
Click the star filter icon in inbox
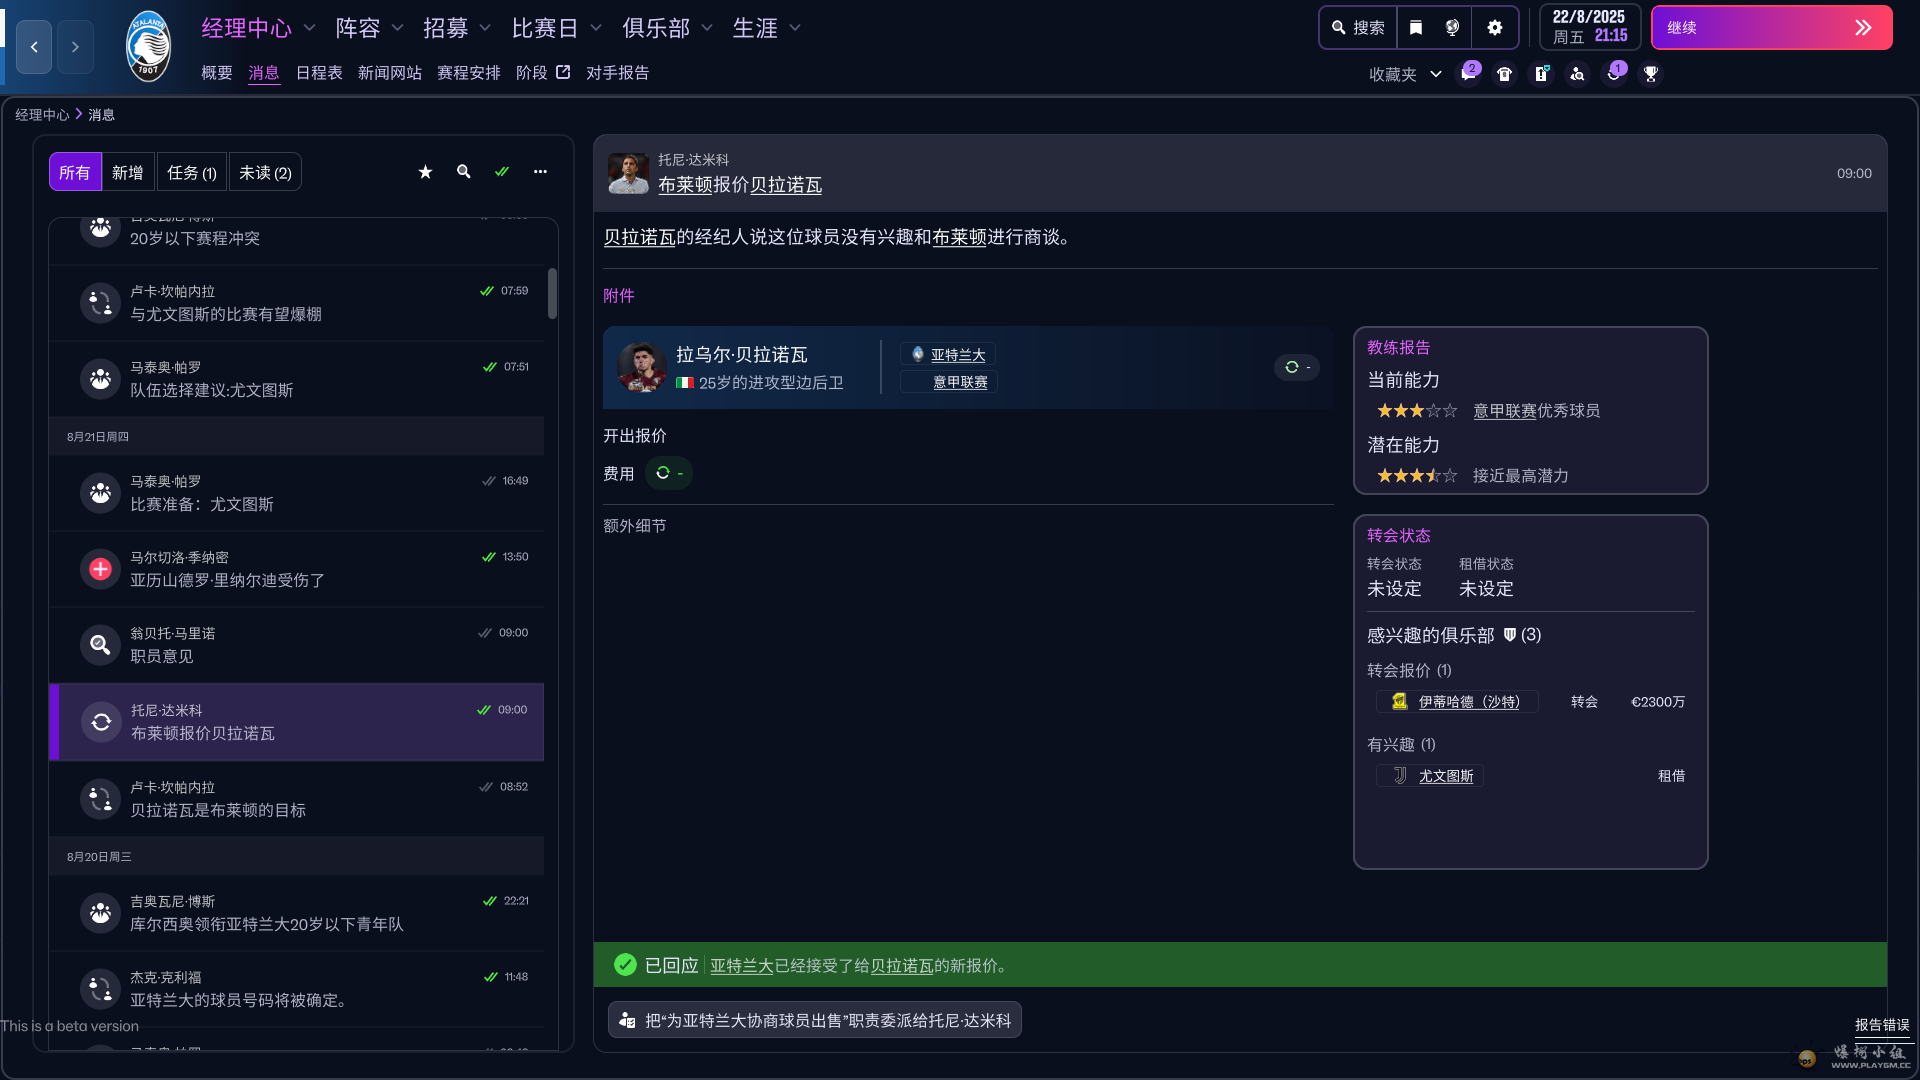425,172
